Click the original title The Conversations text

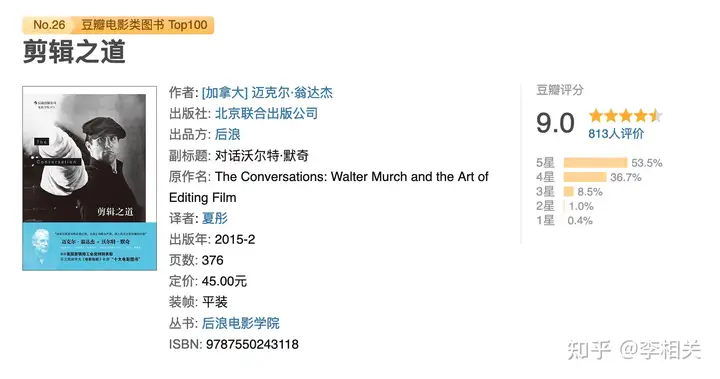270,176
